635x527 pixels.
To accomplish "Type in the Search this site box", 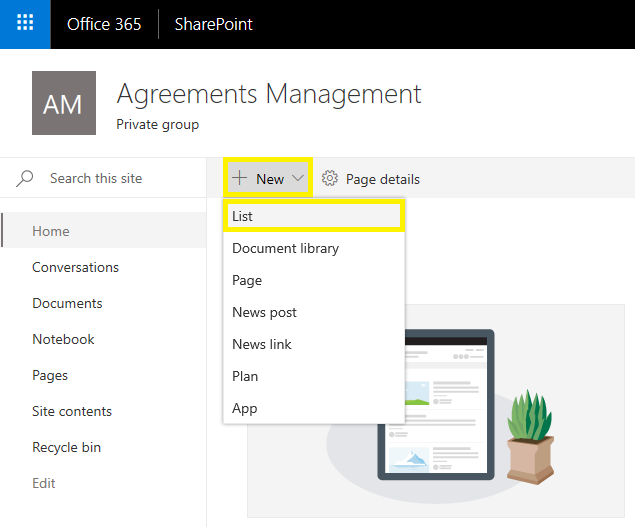I will (x=110, y=178).
